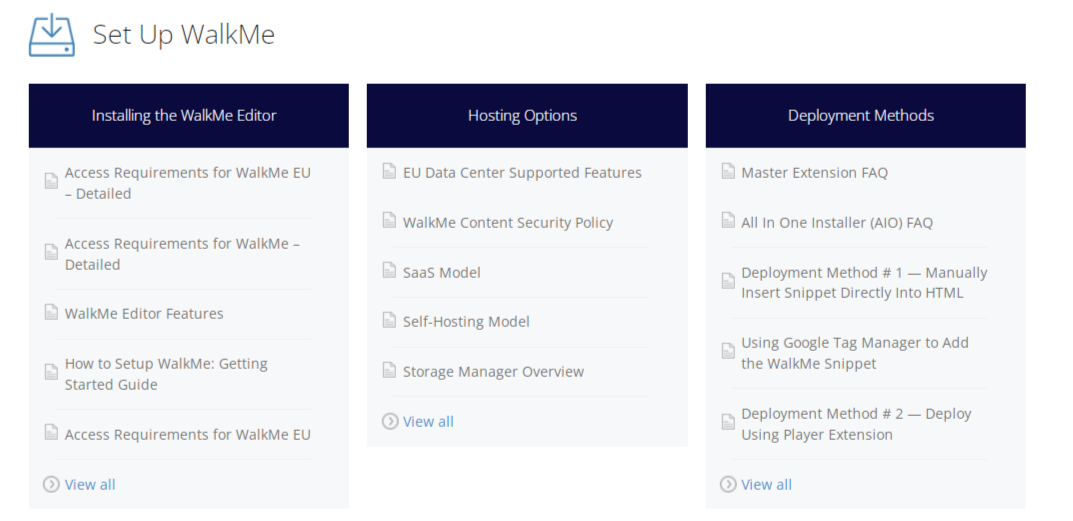The width and height of the screenshot is (1073, 521).
Task: Click document icon beside Storage Manager Overview
Action: point(390,371)
